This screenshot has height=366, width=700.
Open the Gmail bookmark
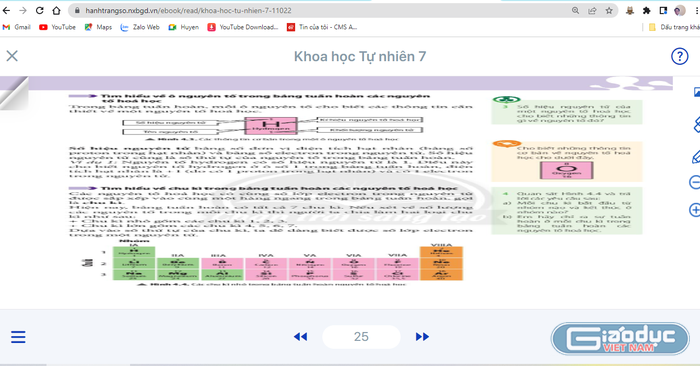click(17, 27)
